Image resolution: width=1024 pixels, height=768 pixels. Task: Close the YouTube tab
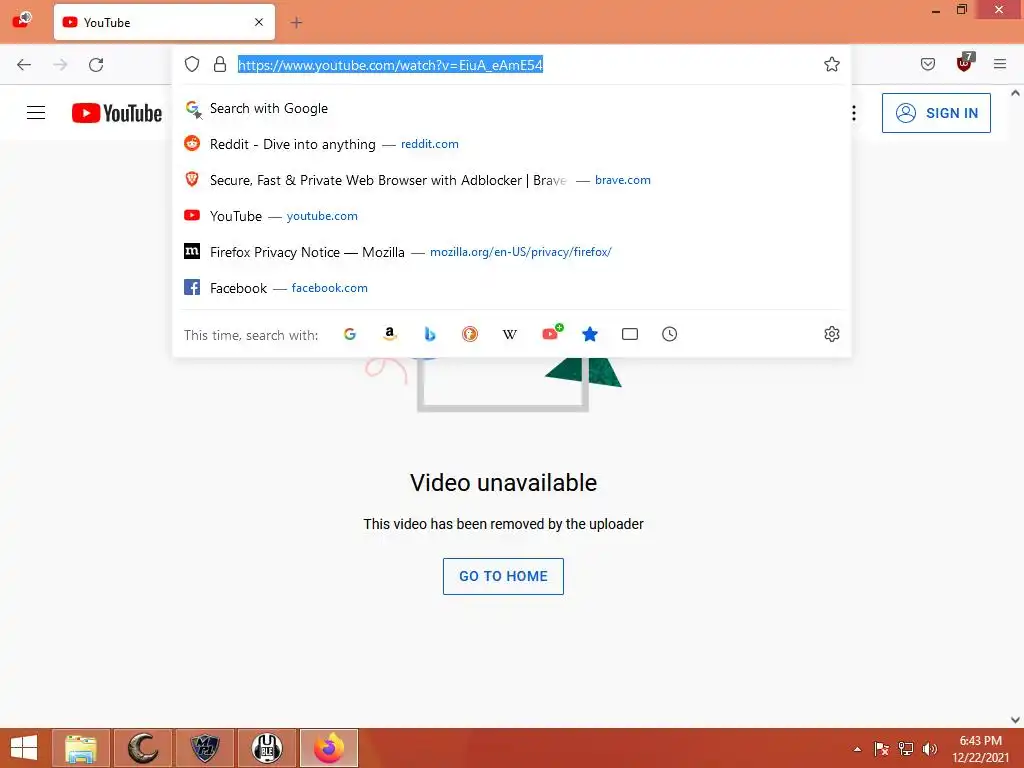(259, 22)
